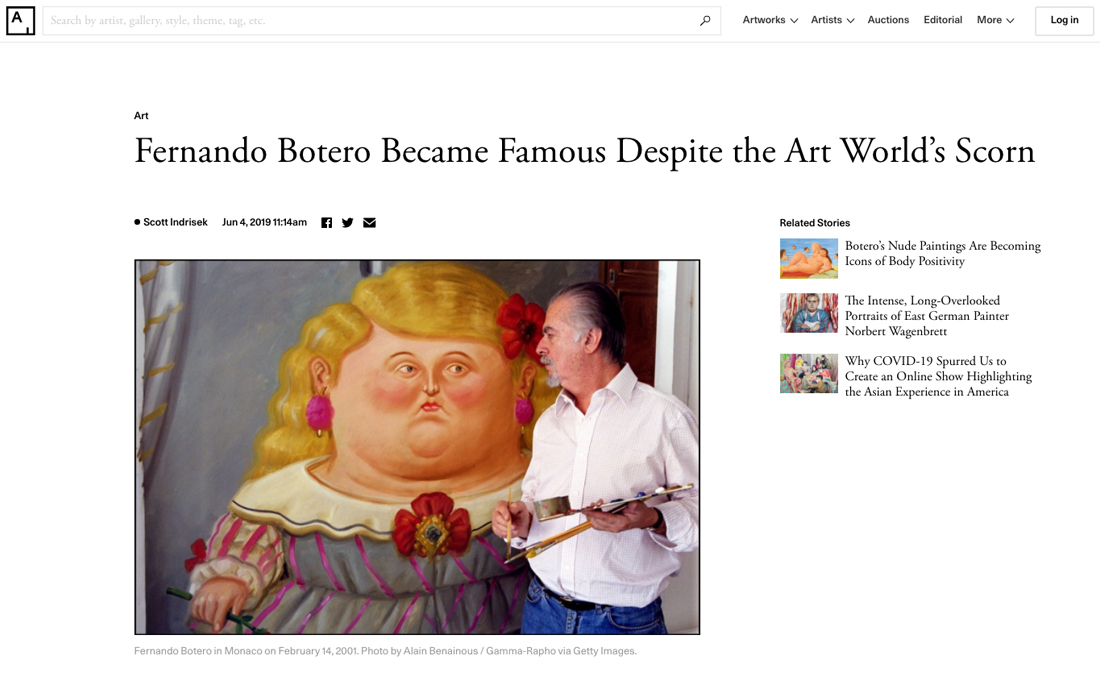Open COVID-19 online show story thumbnail
Image resolution: width=1100 pixels, height=675 pixels.
click(x=808, y=373)
